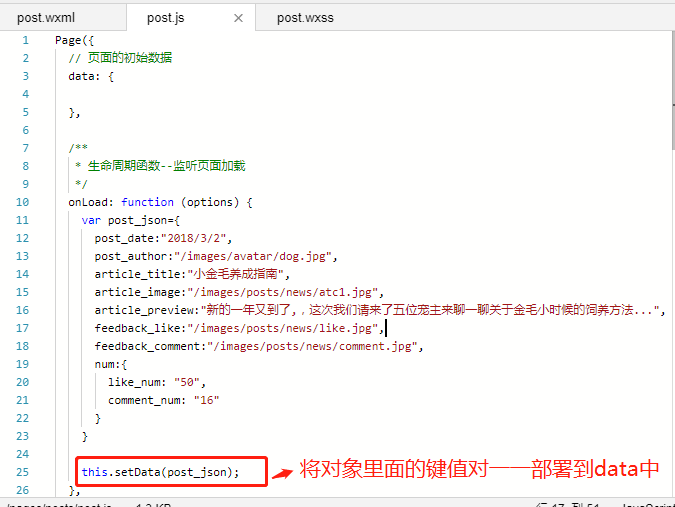Open the post.wxss tab

305,18
